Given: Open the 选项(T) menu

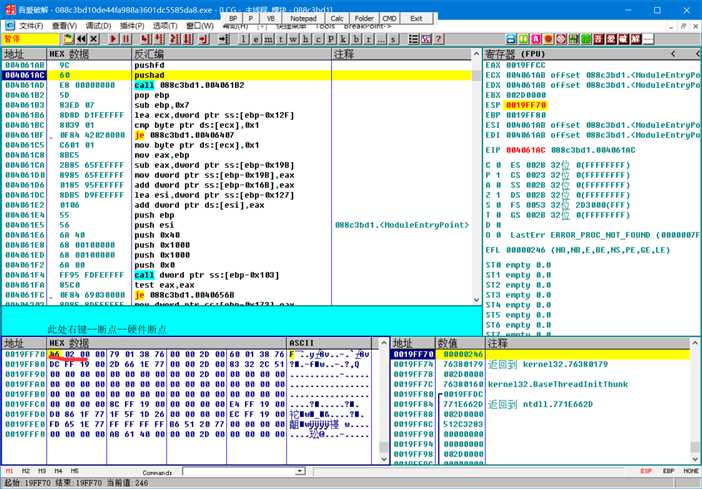Looking at the screenshot, I should point(165,26).
